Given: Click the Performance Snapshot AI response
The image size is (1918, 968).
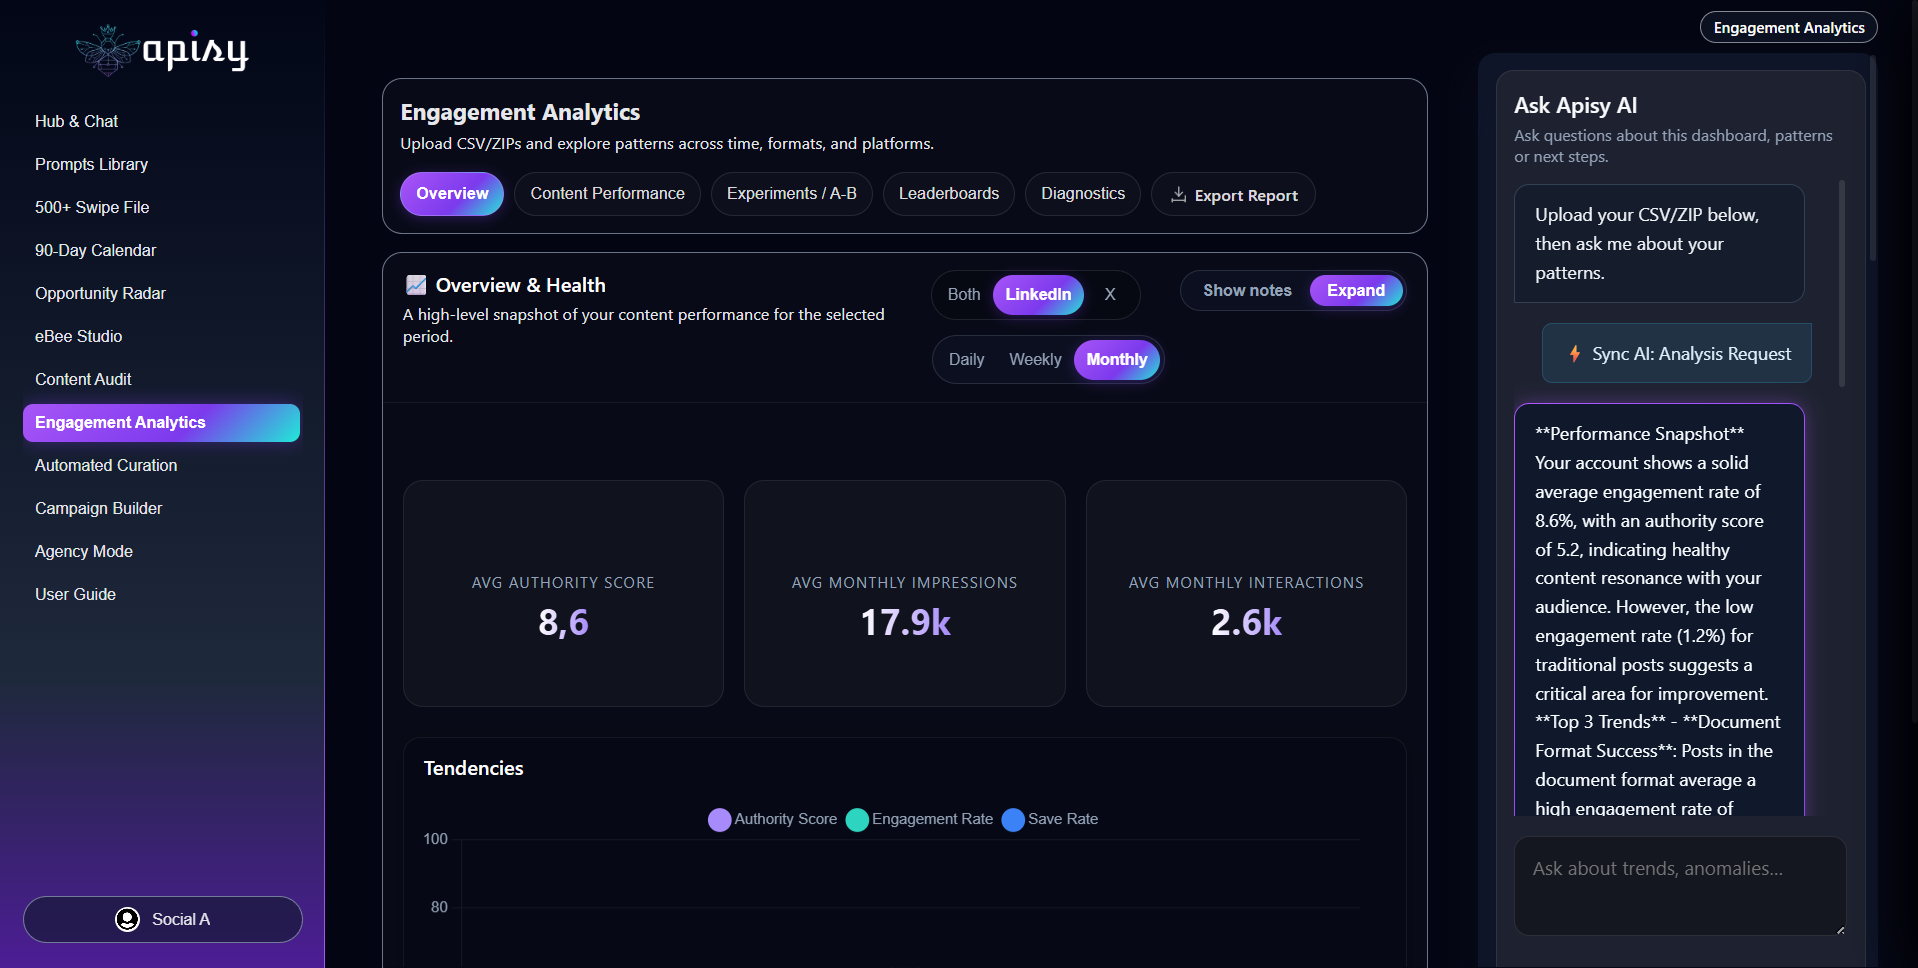Looking at the screenshot, I should click(x=1659, y=610).
